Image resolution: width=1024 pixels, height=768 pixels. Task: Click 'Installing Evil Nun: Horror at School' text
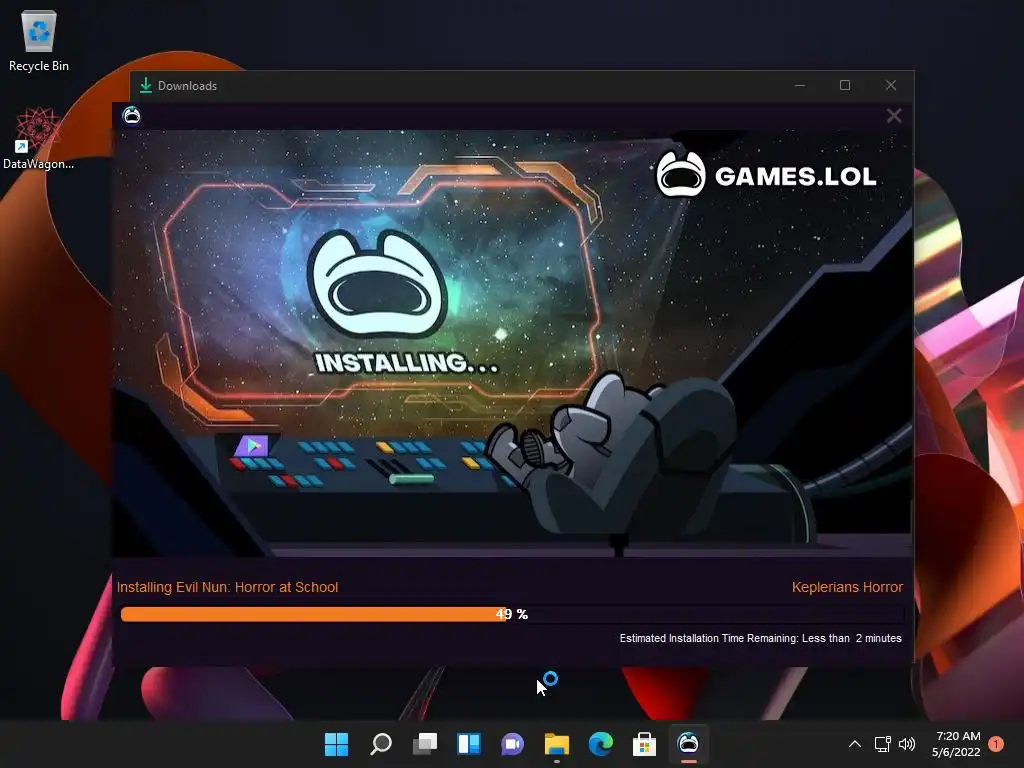point(227,587)
